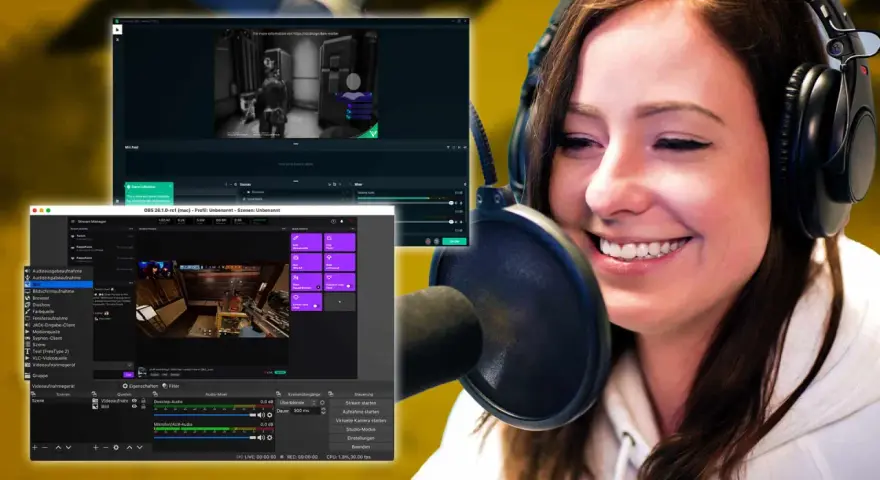Adjust first Mixer volume slider in Streamlabs
The height and width of the screenshot is (480, 880).
pos(405,203)
